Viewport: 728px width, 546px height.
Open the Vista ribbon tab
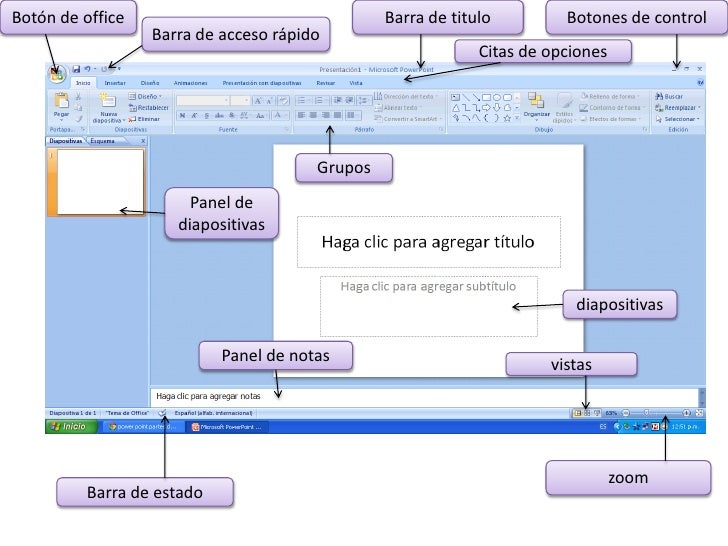(x=356, y=83)
